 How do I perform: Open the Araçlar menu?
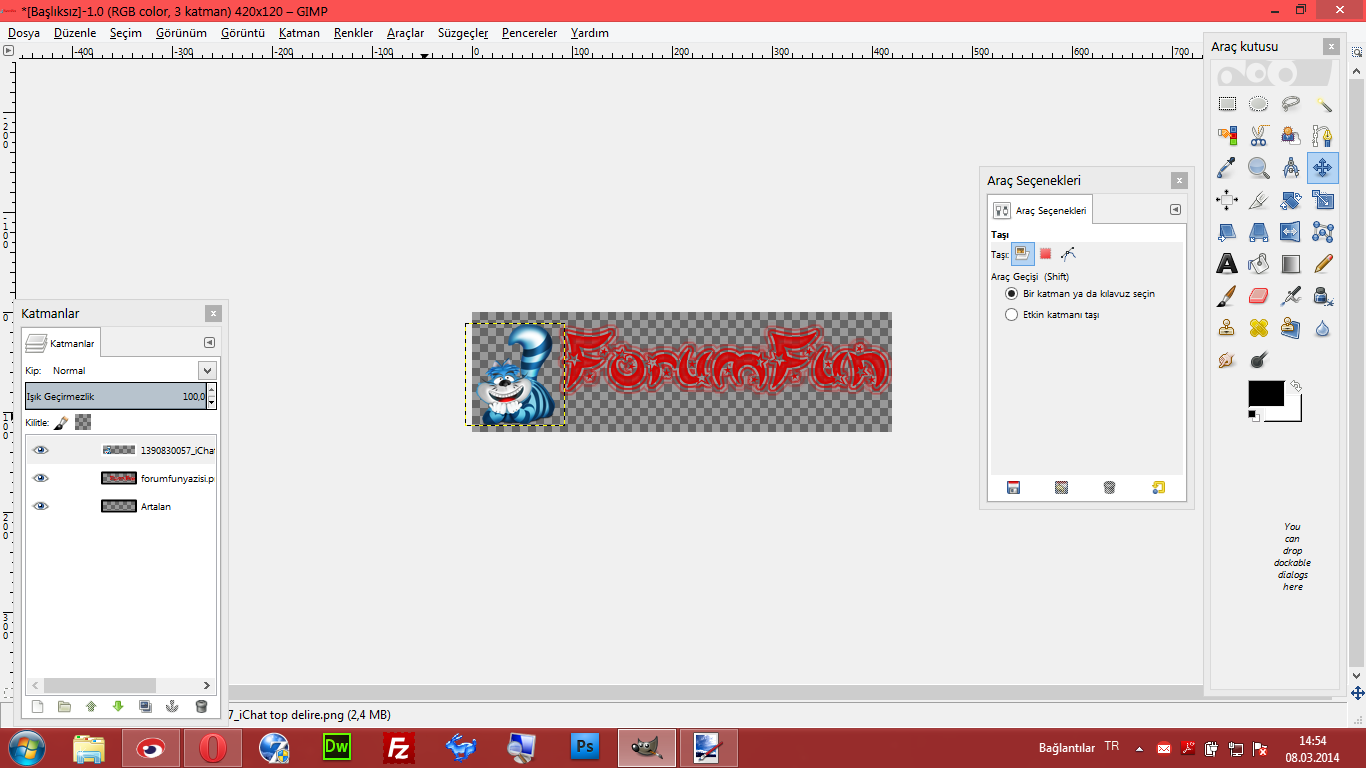coord(406,33)
